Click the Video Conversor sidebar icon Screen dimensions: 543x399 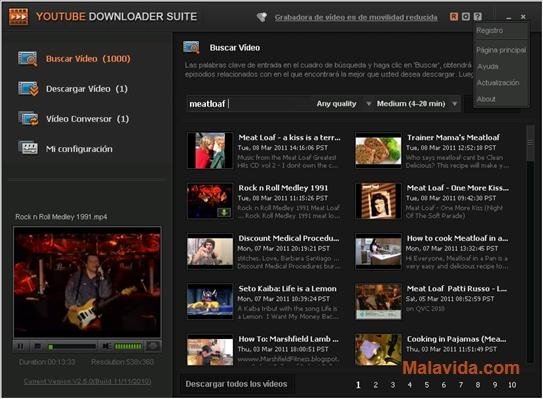pyautogui.click(x=28, y=118)
